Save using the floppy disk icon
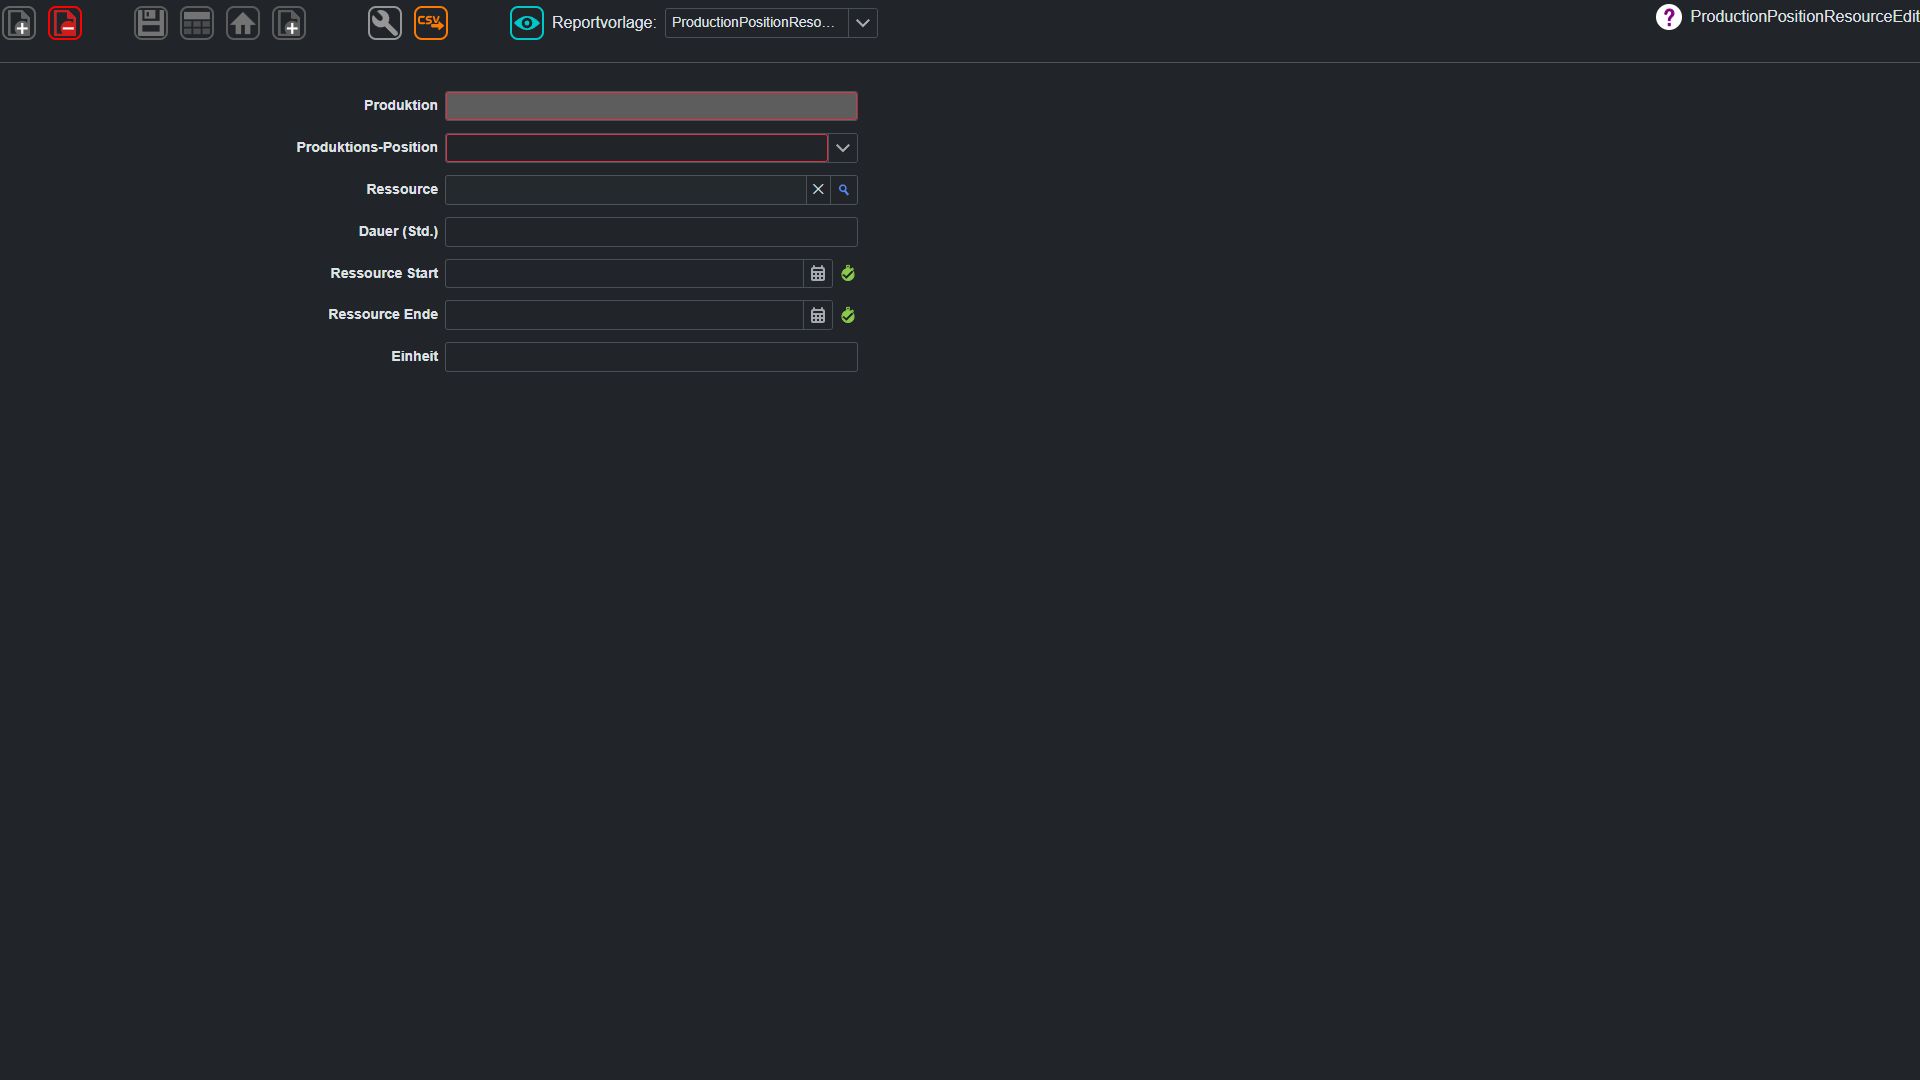1920x1080 pixels. [151, 23]
